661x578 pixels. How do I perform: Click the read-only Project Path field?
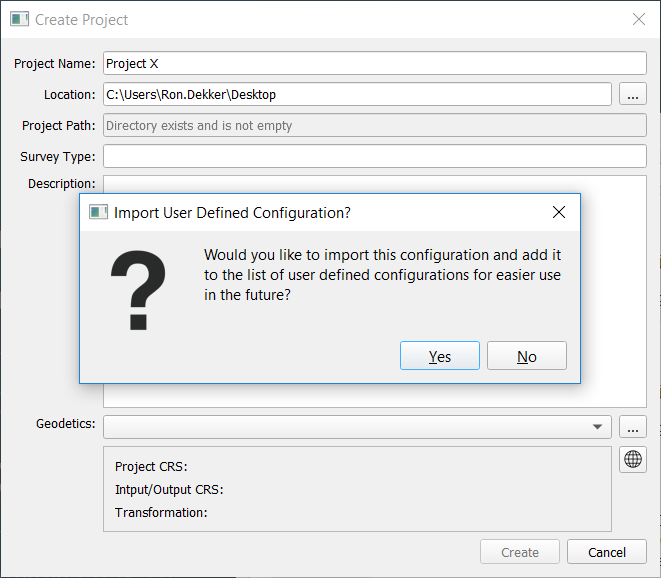375,126
